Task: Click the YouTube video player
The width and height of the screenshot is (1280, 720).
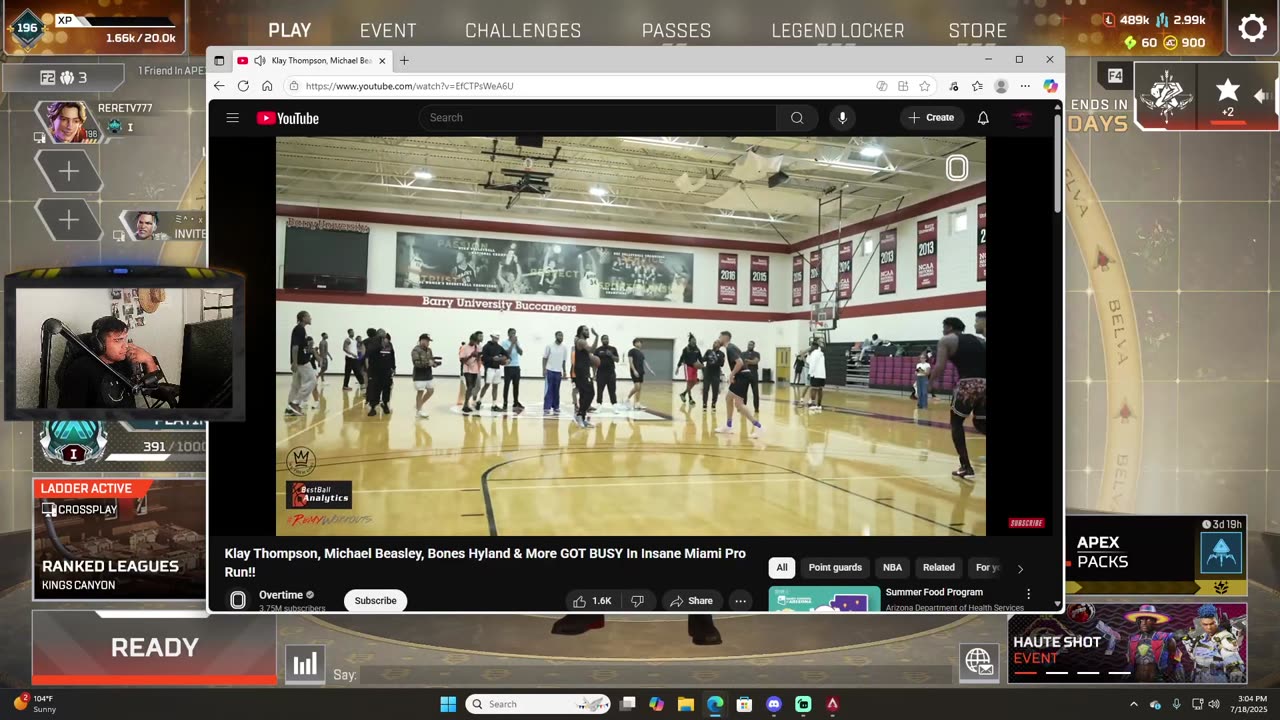Action: pos(631,336)
